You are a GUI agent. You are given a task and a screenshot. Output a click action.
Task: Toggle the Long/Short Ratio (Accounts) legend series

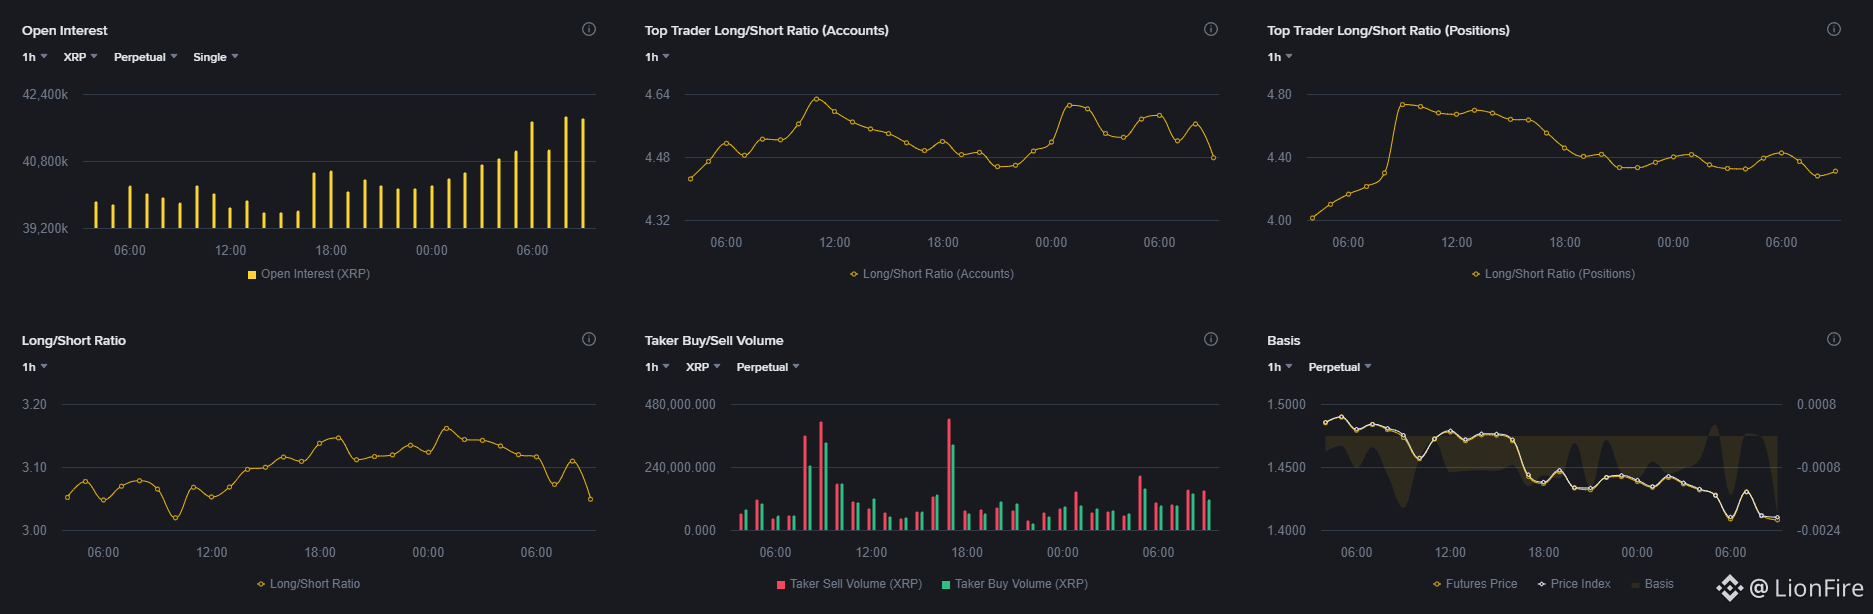pos(932,274)
